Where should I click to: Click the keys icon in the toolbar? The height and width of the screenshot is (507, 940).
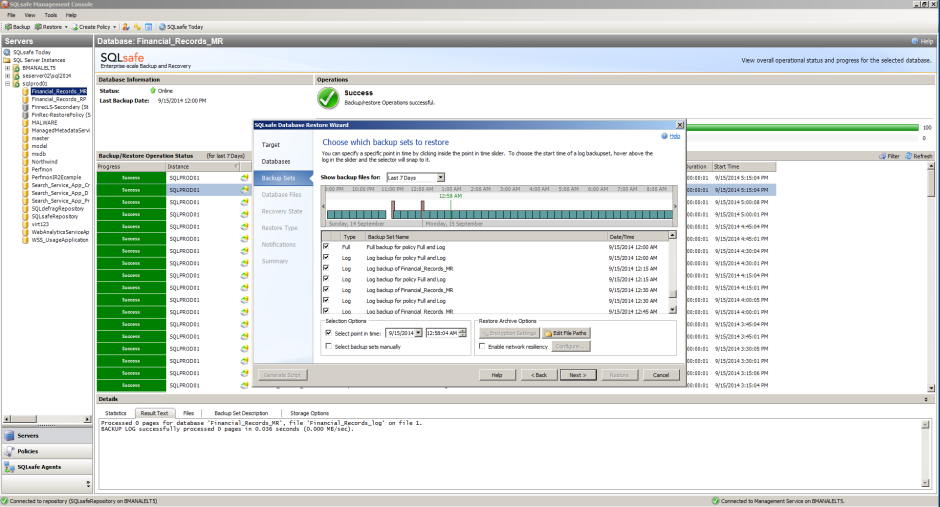point(137,27)
